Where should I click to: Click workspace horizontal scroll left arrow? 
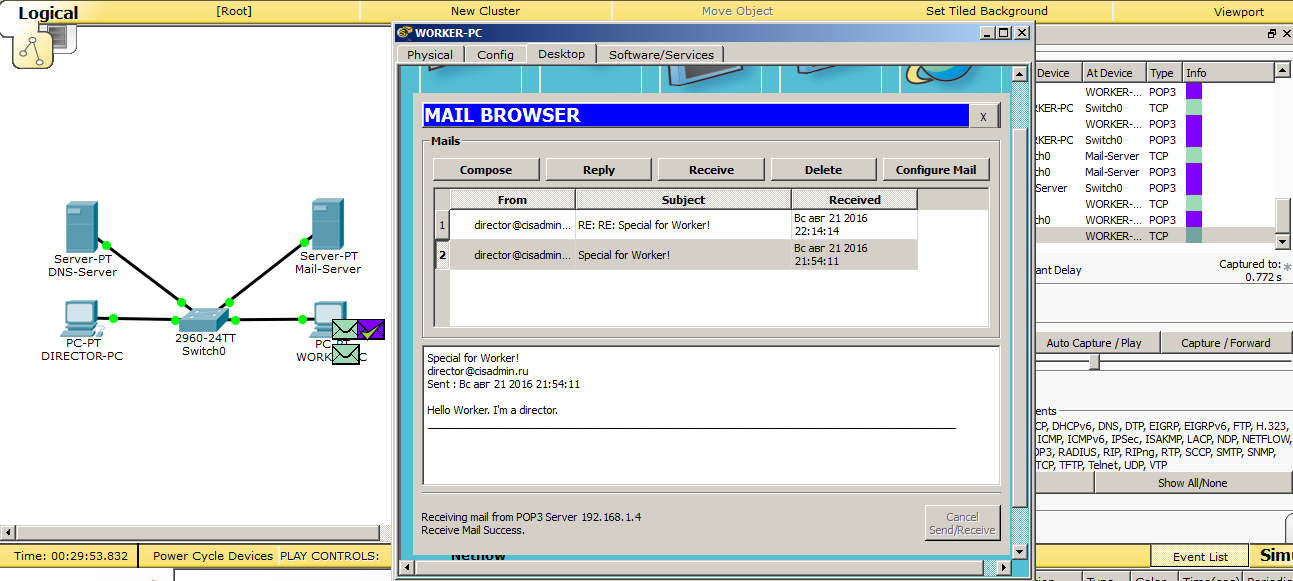(8, 532)
